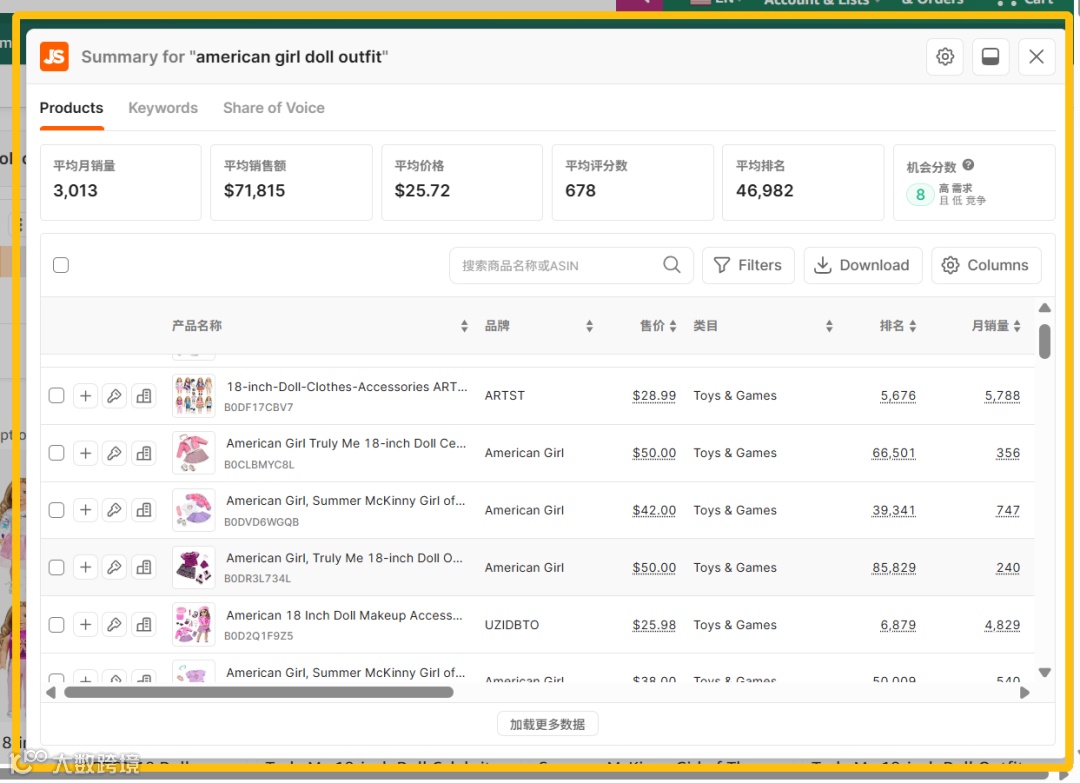Screen dimensions: 1080x783
Task: Open tag icon for ARTST product row
Action: 114,396
